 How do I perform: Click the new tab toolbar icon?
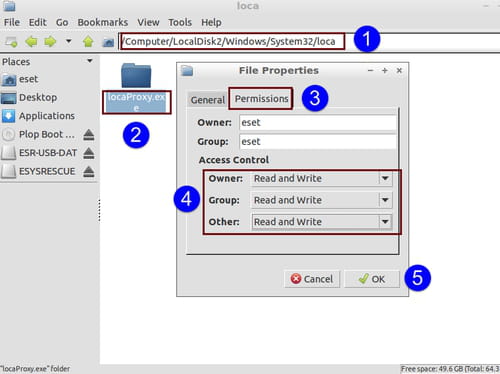tap(11, 42)
